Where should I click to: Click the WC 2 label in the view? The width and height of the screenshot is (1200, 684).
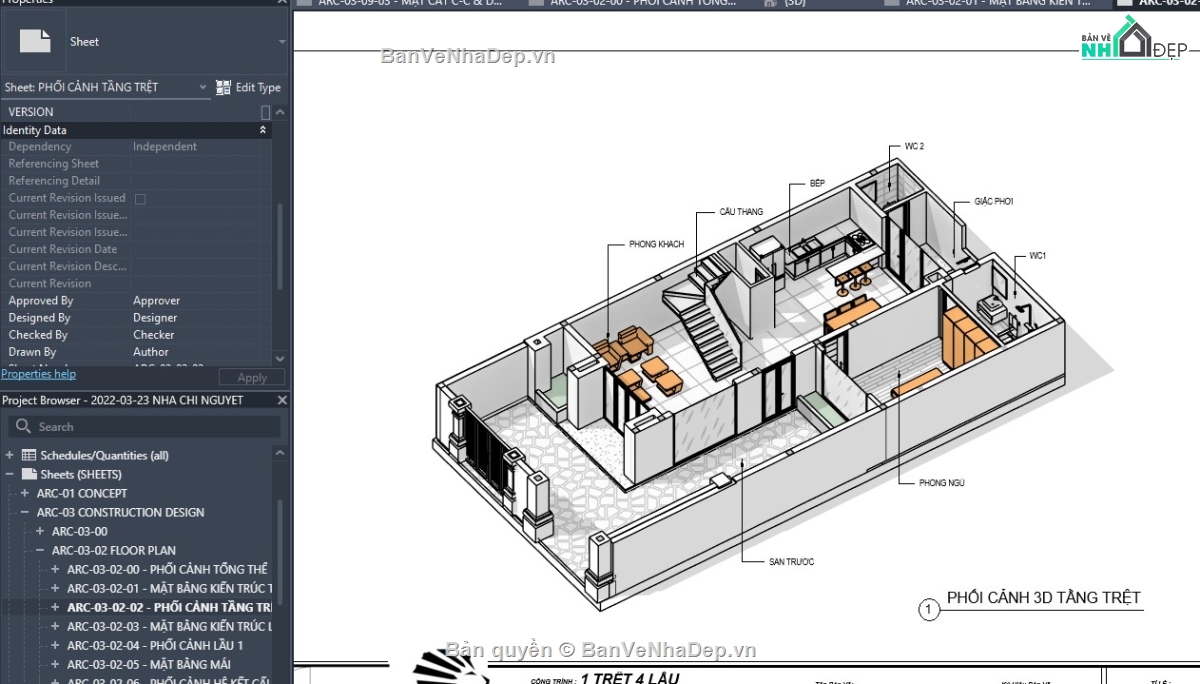[x=914, y=146]
